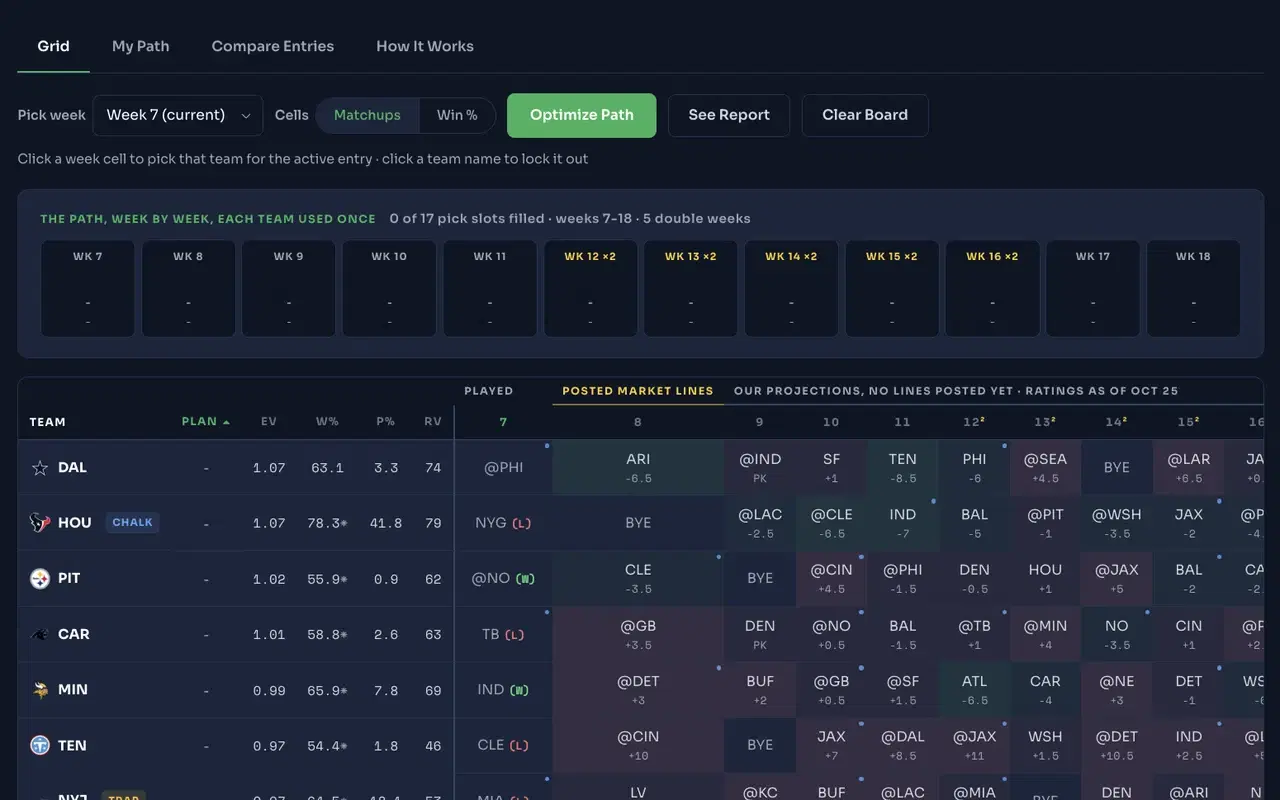
Task: Click the CHALK badge next to HOU
Action: [x=132, y=522]
